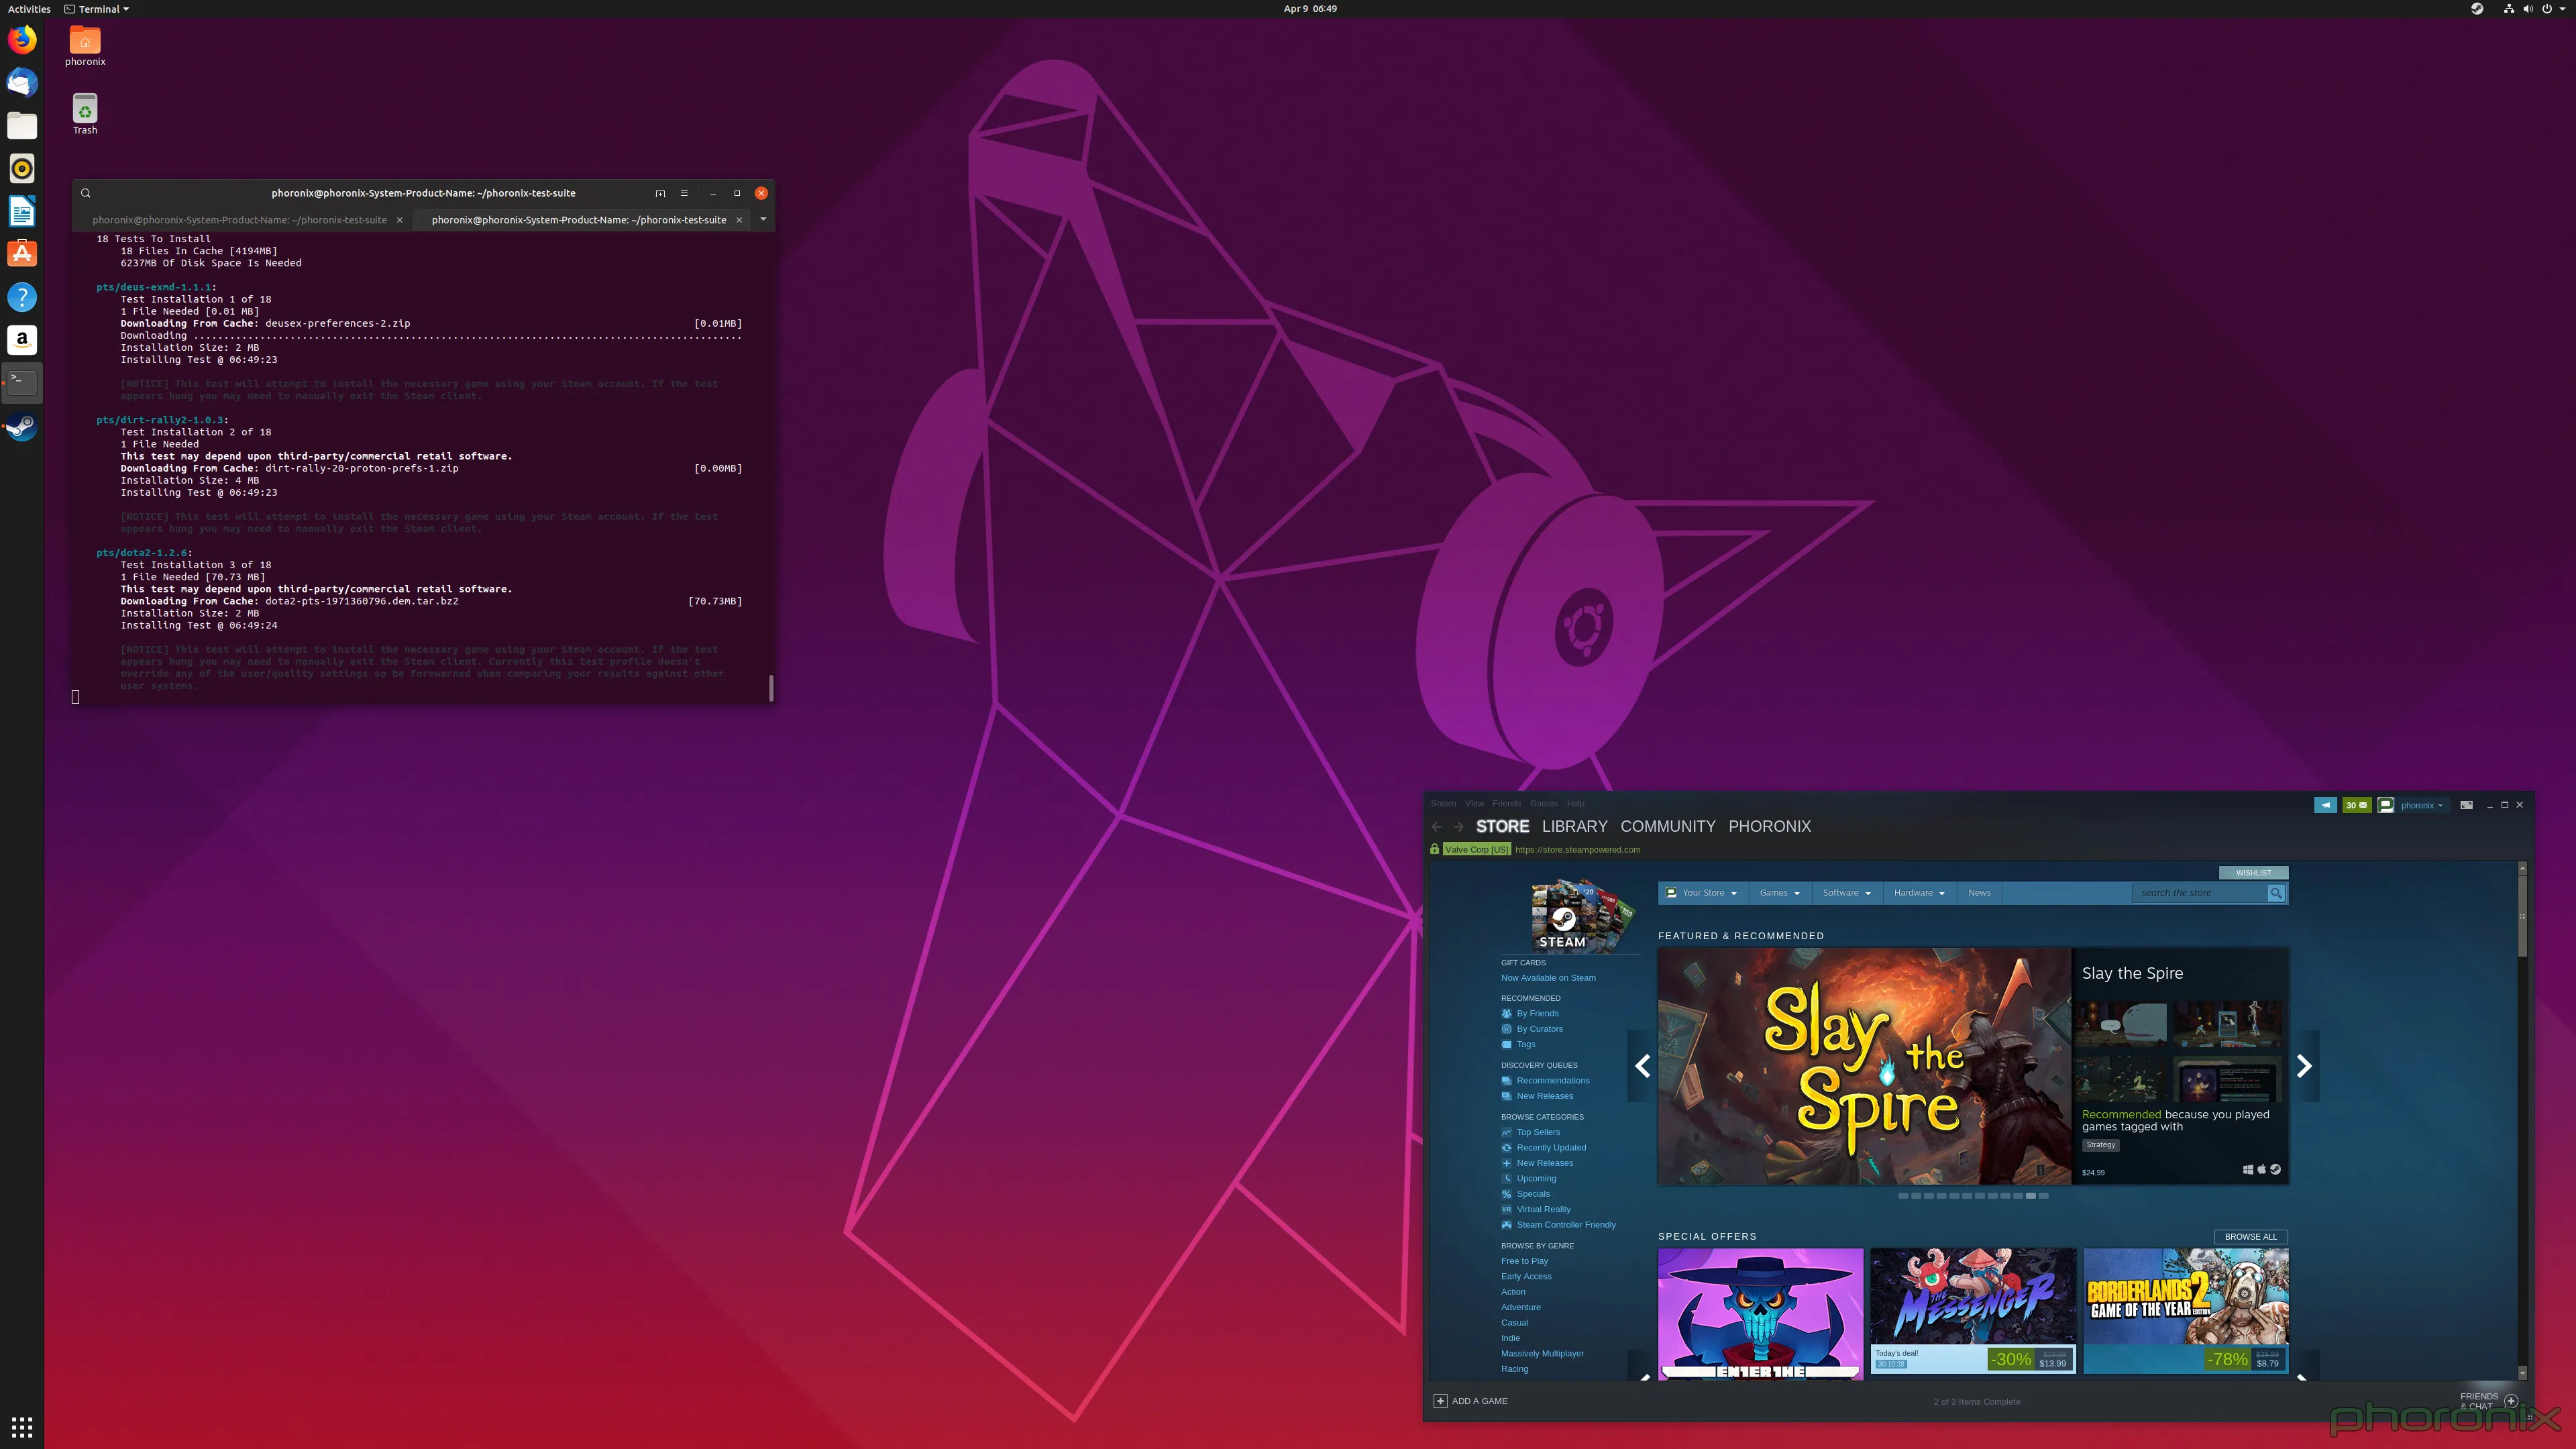Open the terminal hamburger menu

[684, 193]
